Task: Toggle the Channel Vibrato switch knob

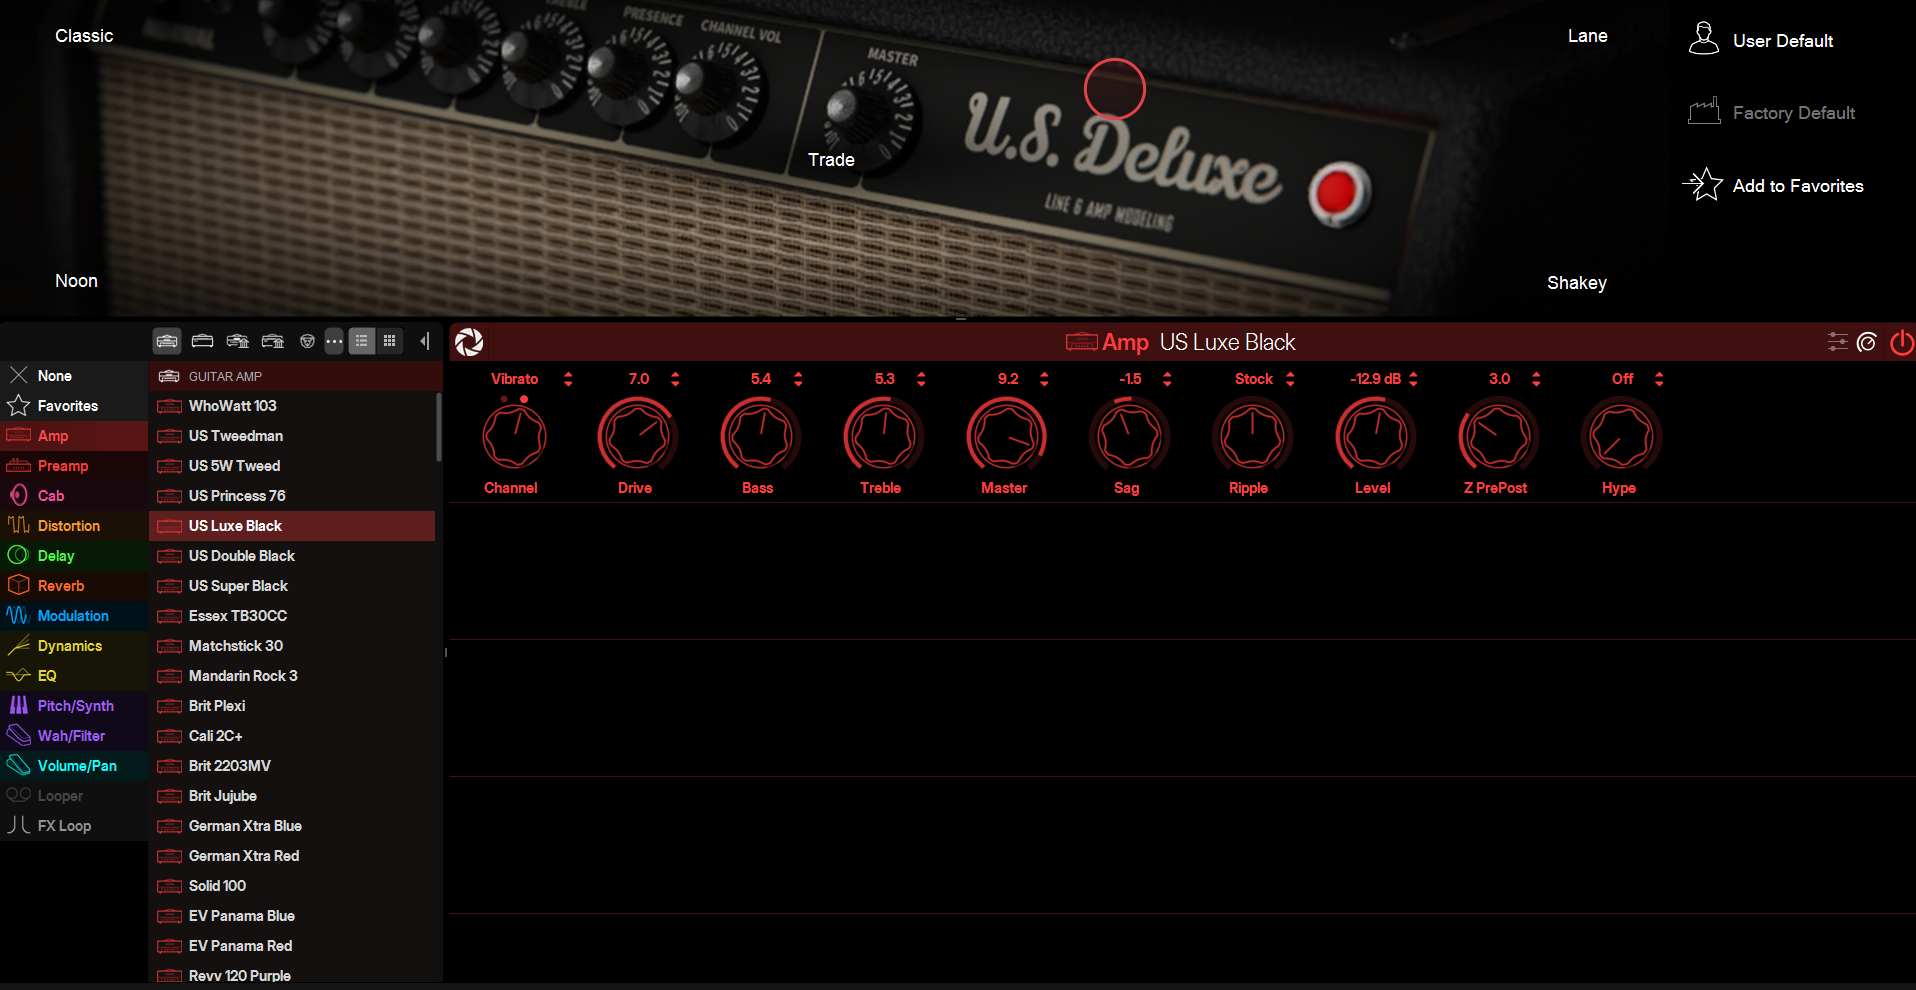Action: 514,436
